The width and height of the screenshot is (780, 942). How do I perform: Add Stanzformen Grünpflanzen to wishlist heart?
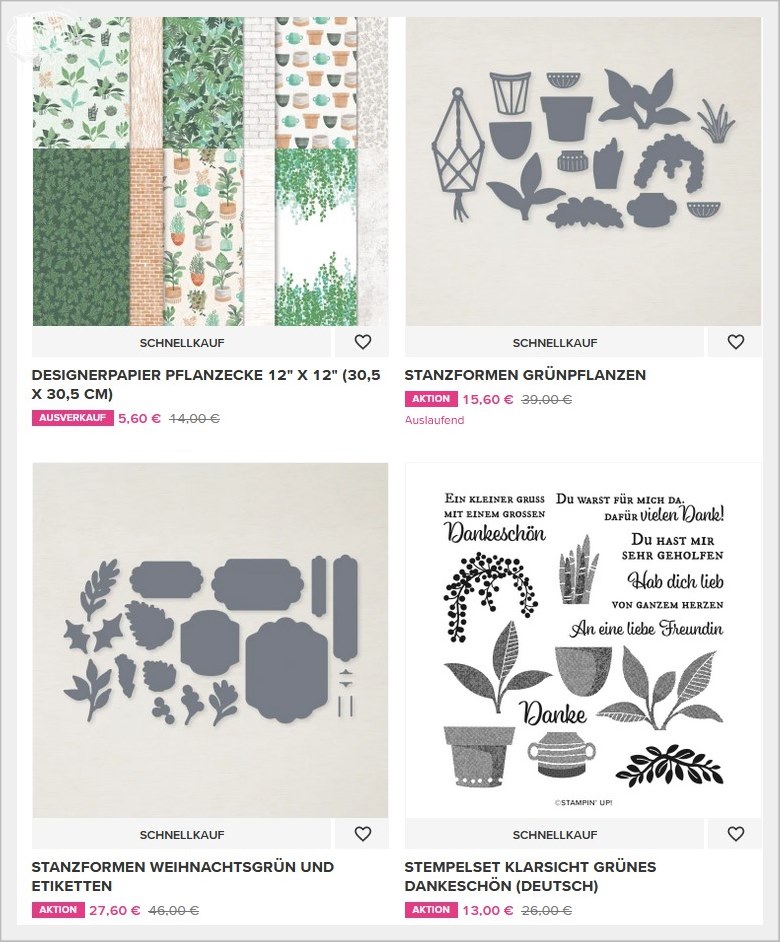point(736,342)
